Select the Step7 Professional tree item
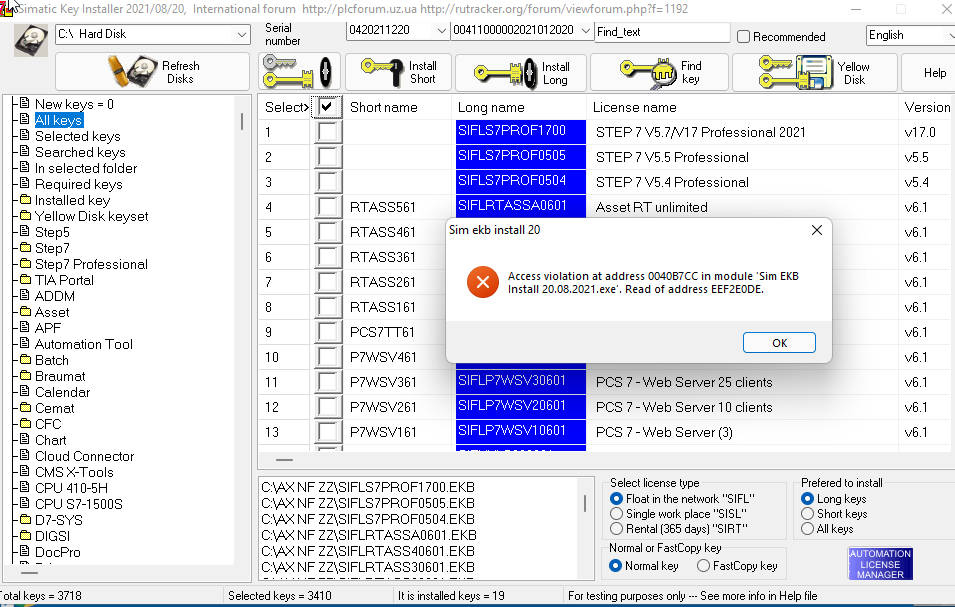 pyautogui.click(x=91, y=264)
